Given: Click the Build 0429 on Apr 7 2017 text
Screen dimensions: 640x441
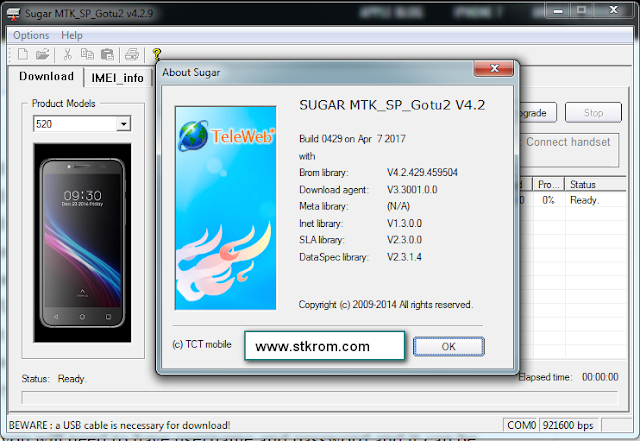Looking at the screenshot, I should tap(352, 139).
